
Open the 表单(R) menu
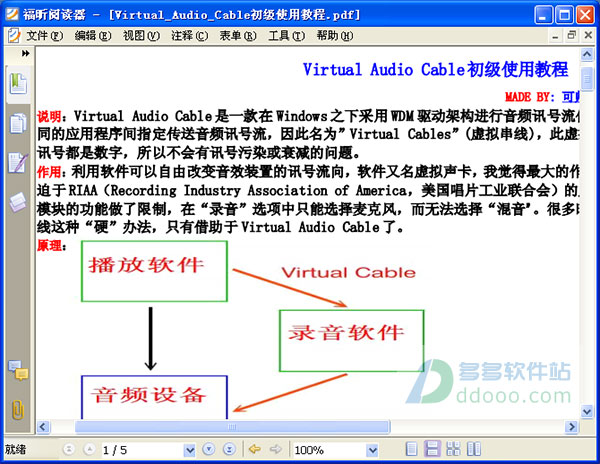(x=238, y=36)
